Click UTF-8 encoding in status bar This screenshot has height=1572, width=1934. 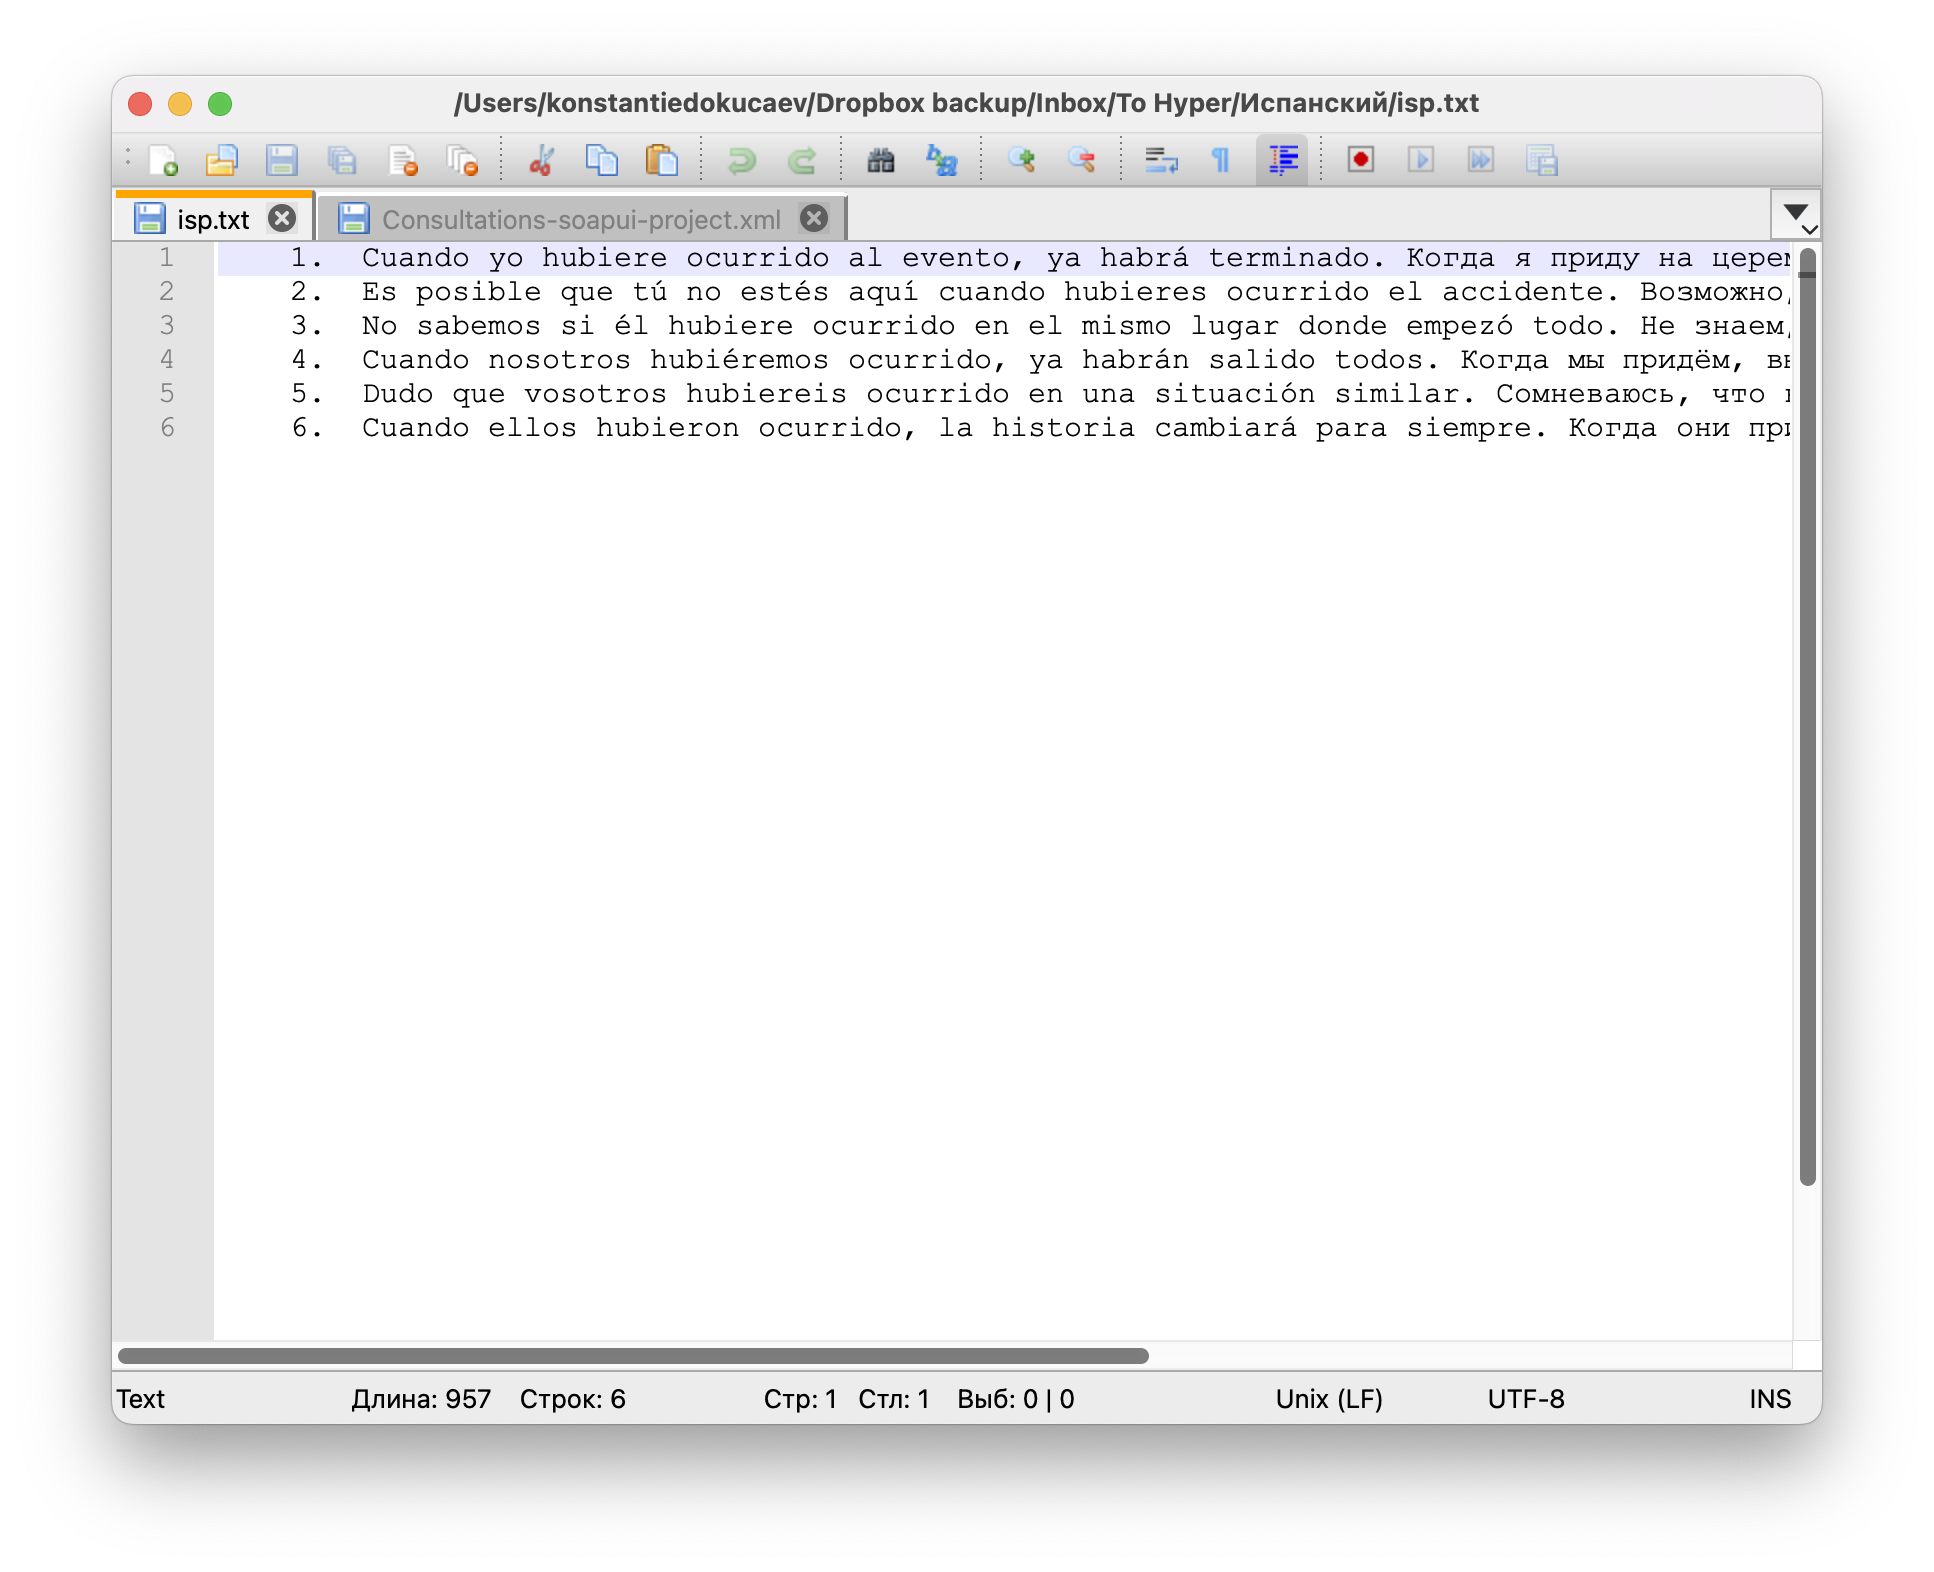(1525, 1399)
